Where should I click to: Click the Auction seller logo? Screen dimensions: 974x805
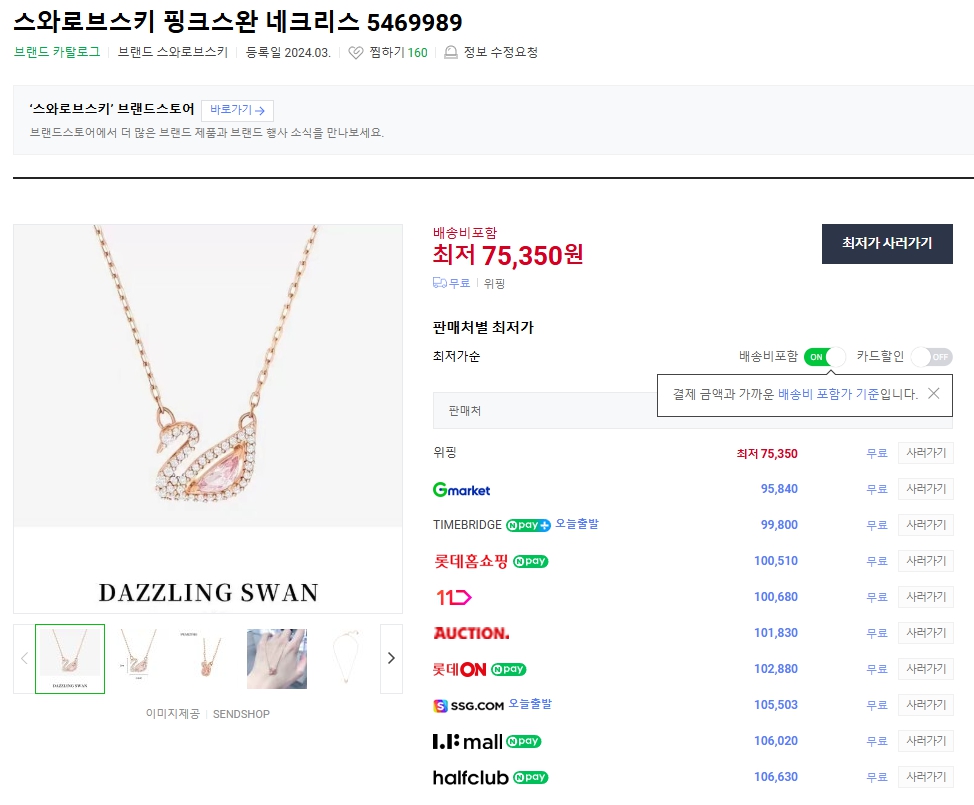pyautogui.click(x=471, y=633)
